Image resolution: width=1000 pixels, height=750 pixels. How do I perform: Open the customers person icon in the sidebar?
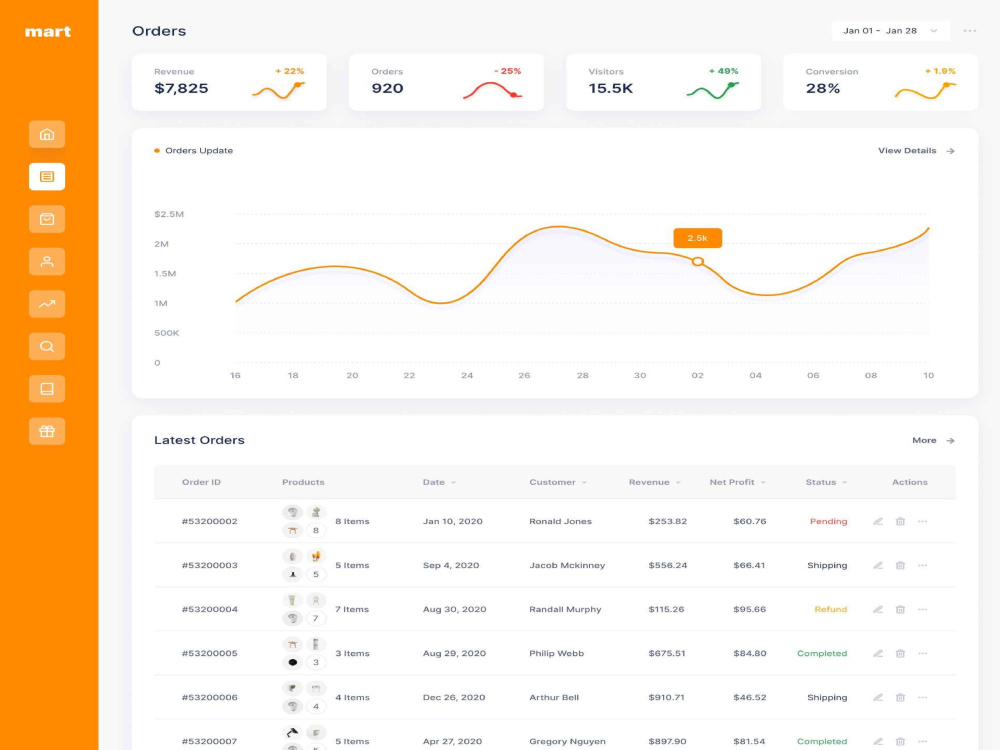coord(47,261)
